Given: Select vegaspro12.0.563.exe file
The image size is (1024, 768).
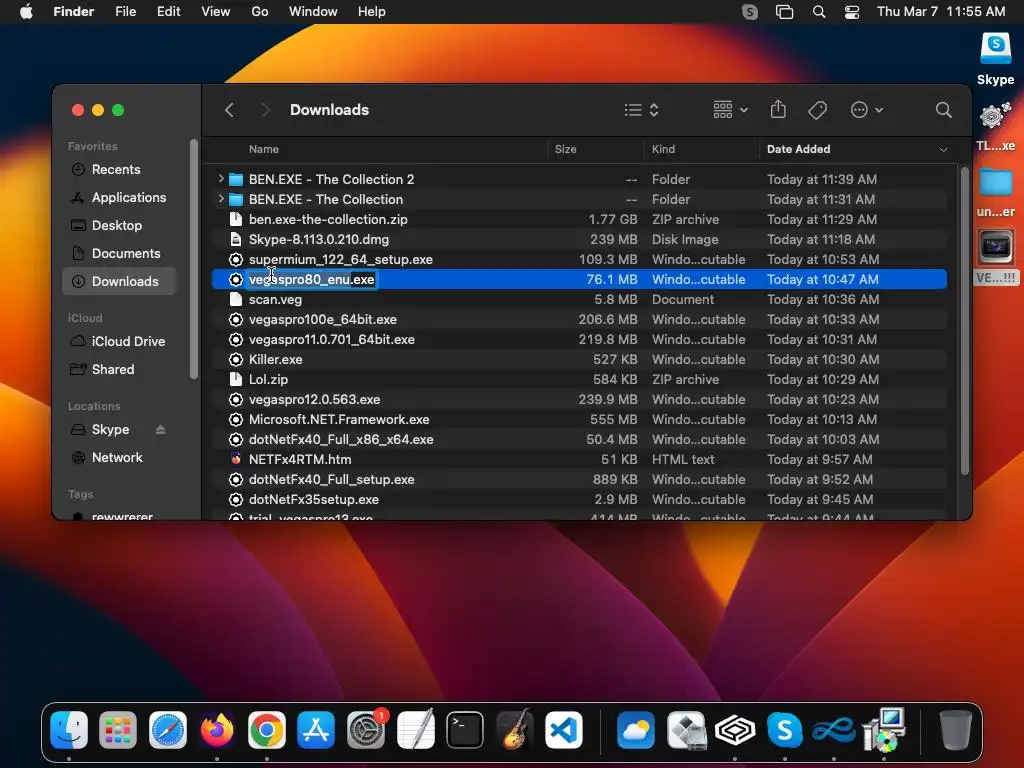Looking at the screenshot, I should (579, 400).
